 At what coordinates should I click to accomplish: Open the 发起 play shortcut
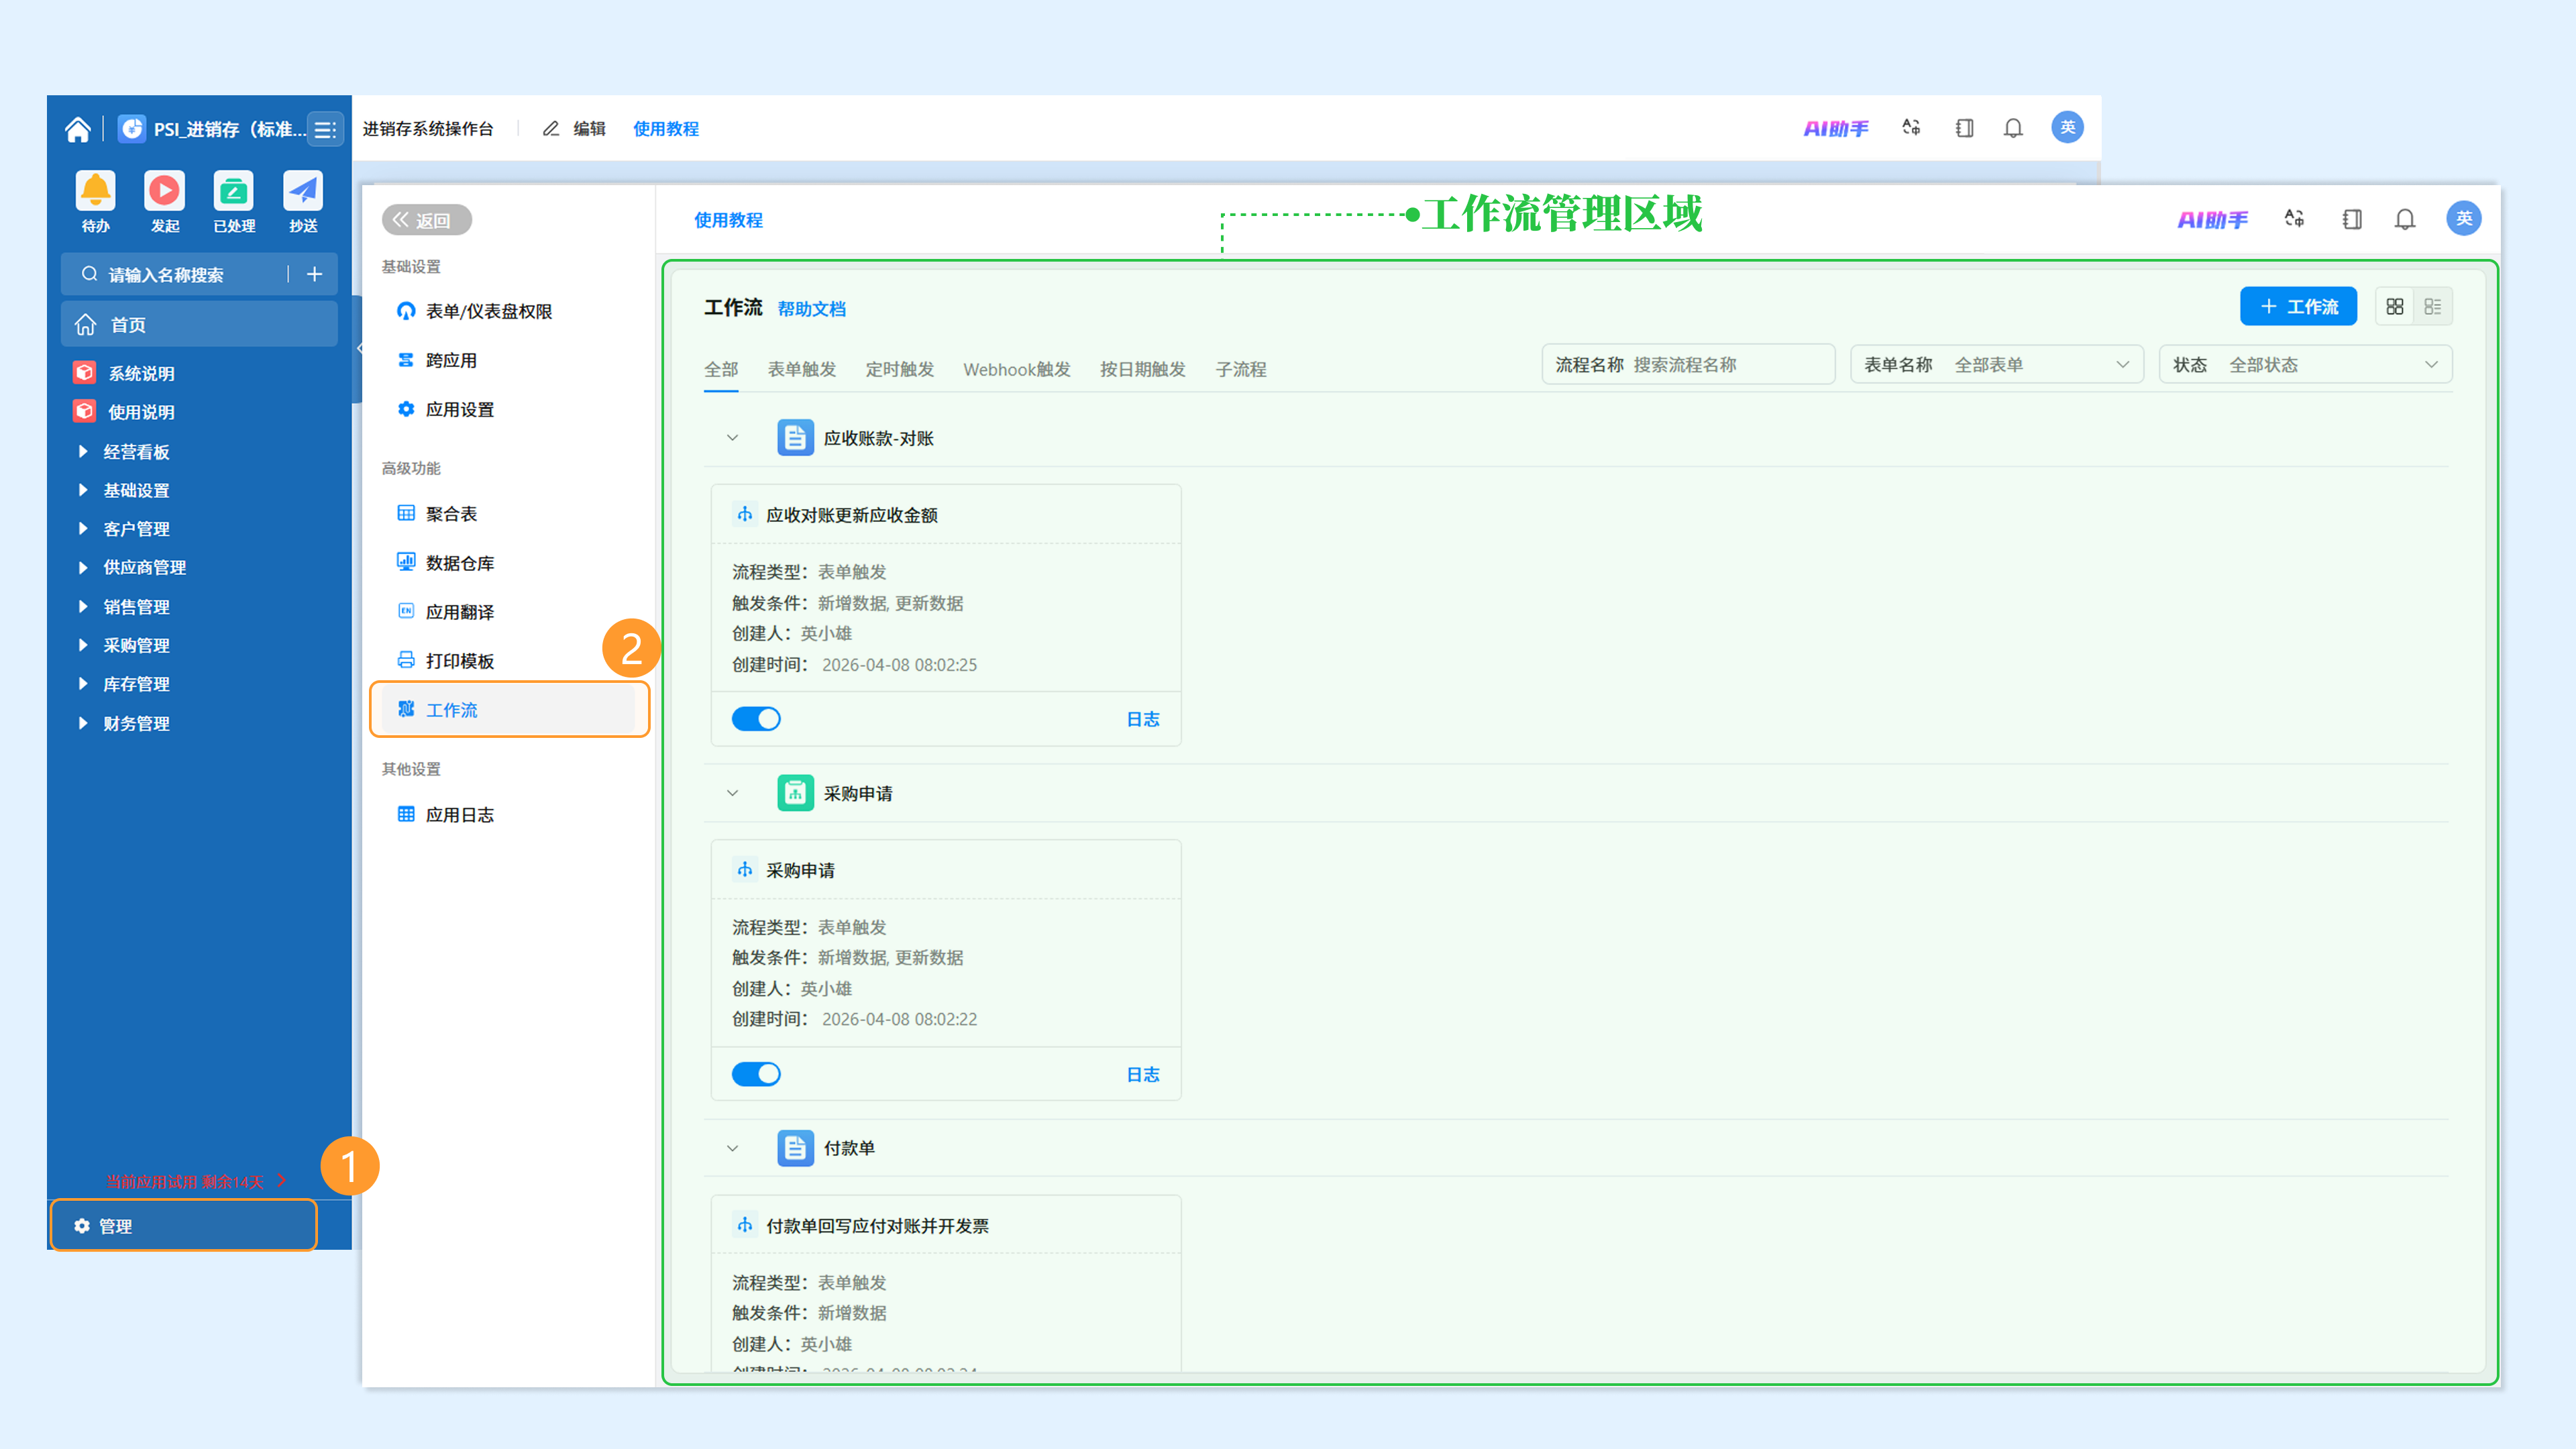point(164,190)
